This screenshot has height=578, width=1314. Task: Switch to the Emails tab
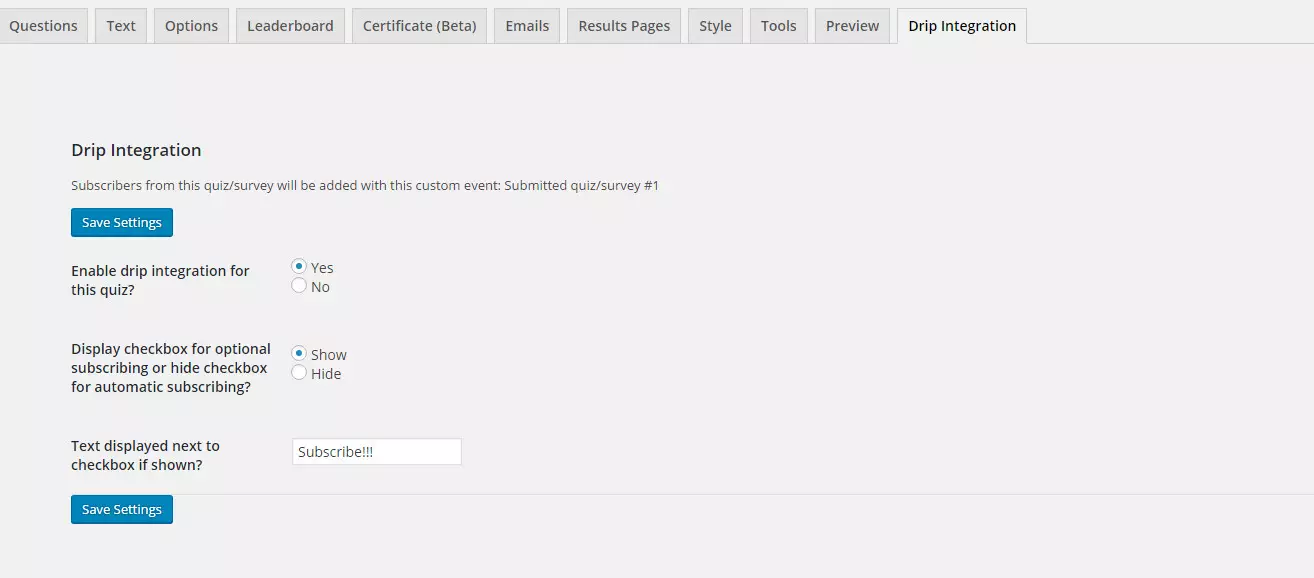527,26
